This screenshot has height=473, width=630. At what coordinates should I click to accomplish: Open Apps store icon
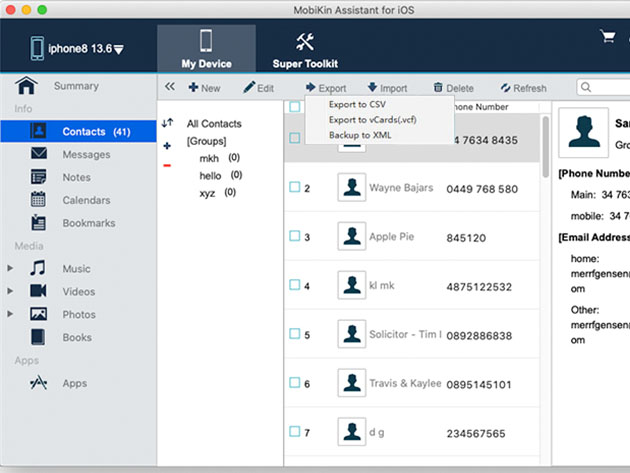[x=39, y=383]
